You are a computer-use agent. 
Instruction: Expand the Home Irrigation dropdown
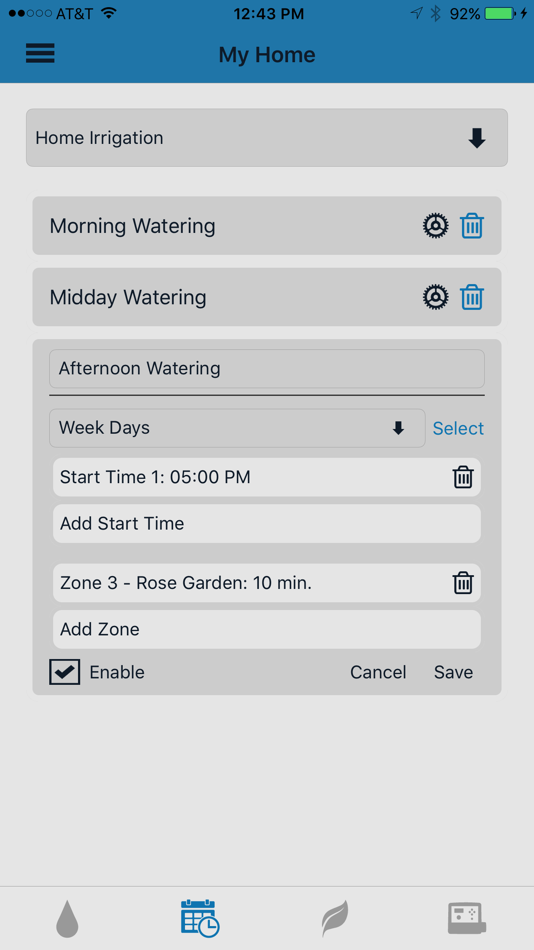(x=267, y=138)
